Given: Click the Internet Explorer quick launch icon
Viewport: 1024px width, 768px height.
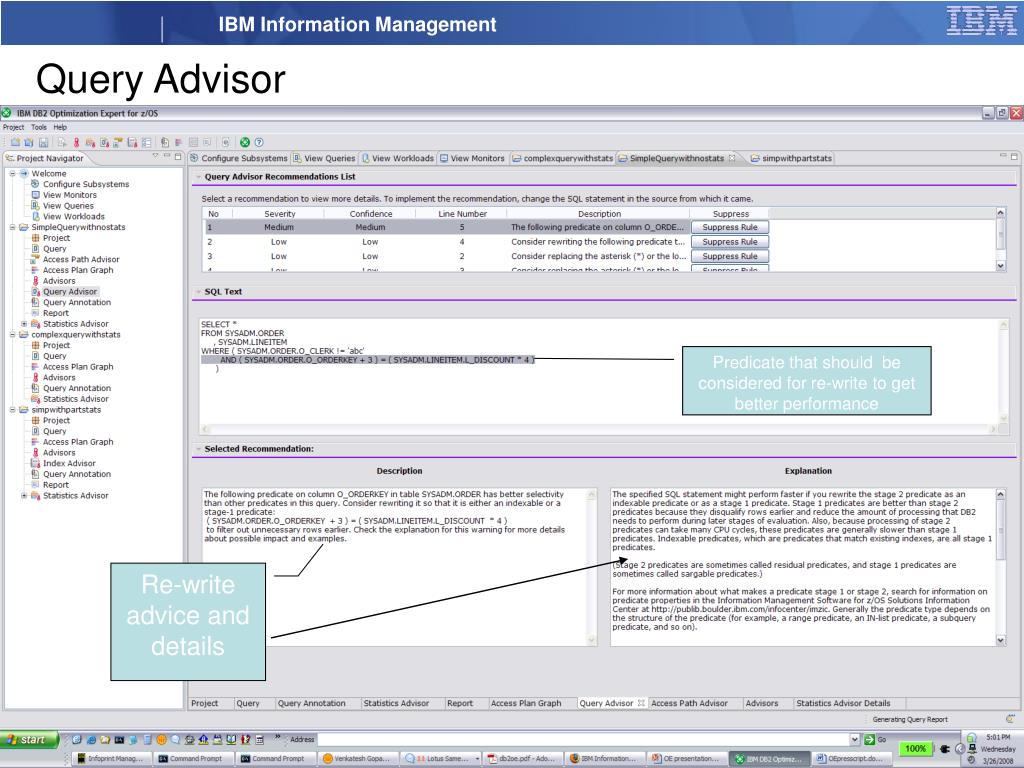Looking at the screenshot, I should click(91, 739).
